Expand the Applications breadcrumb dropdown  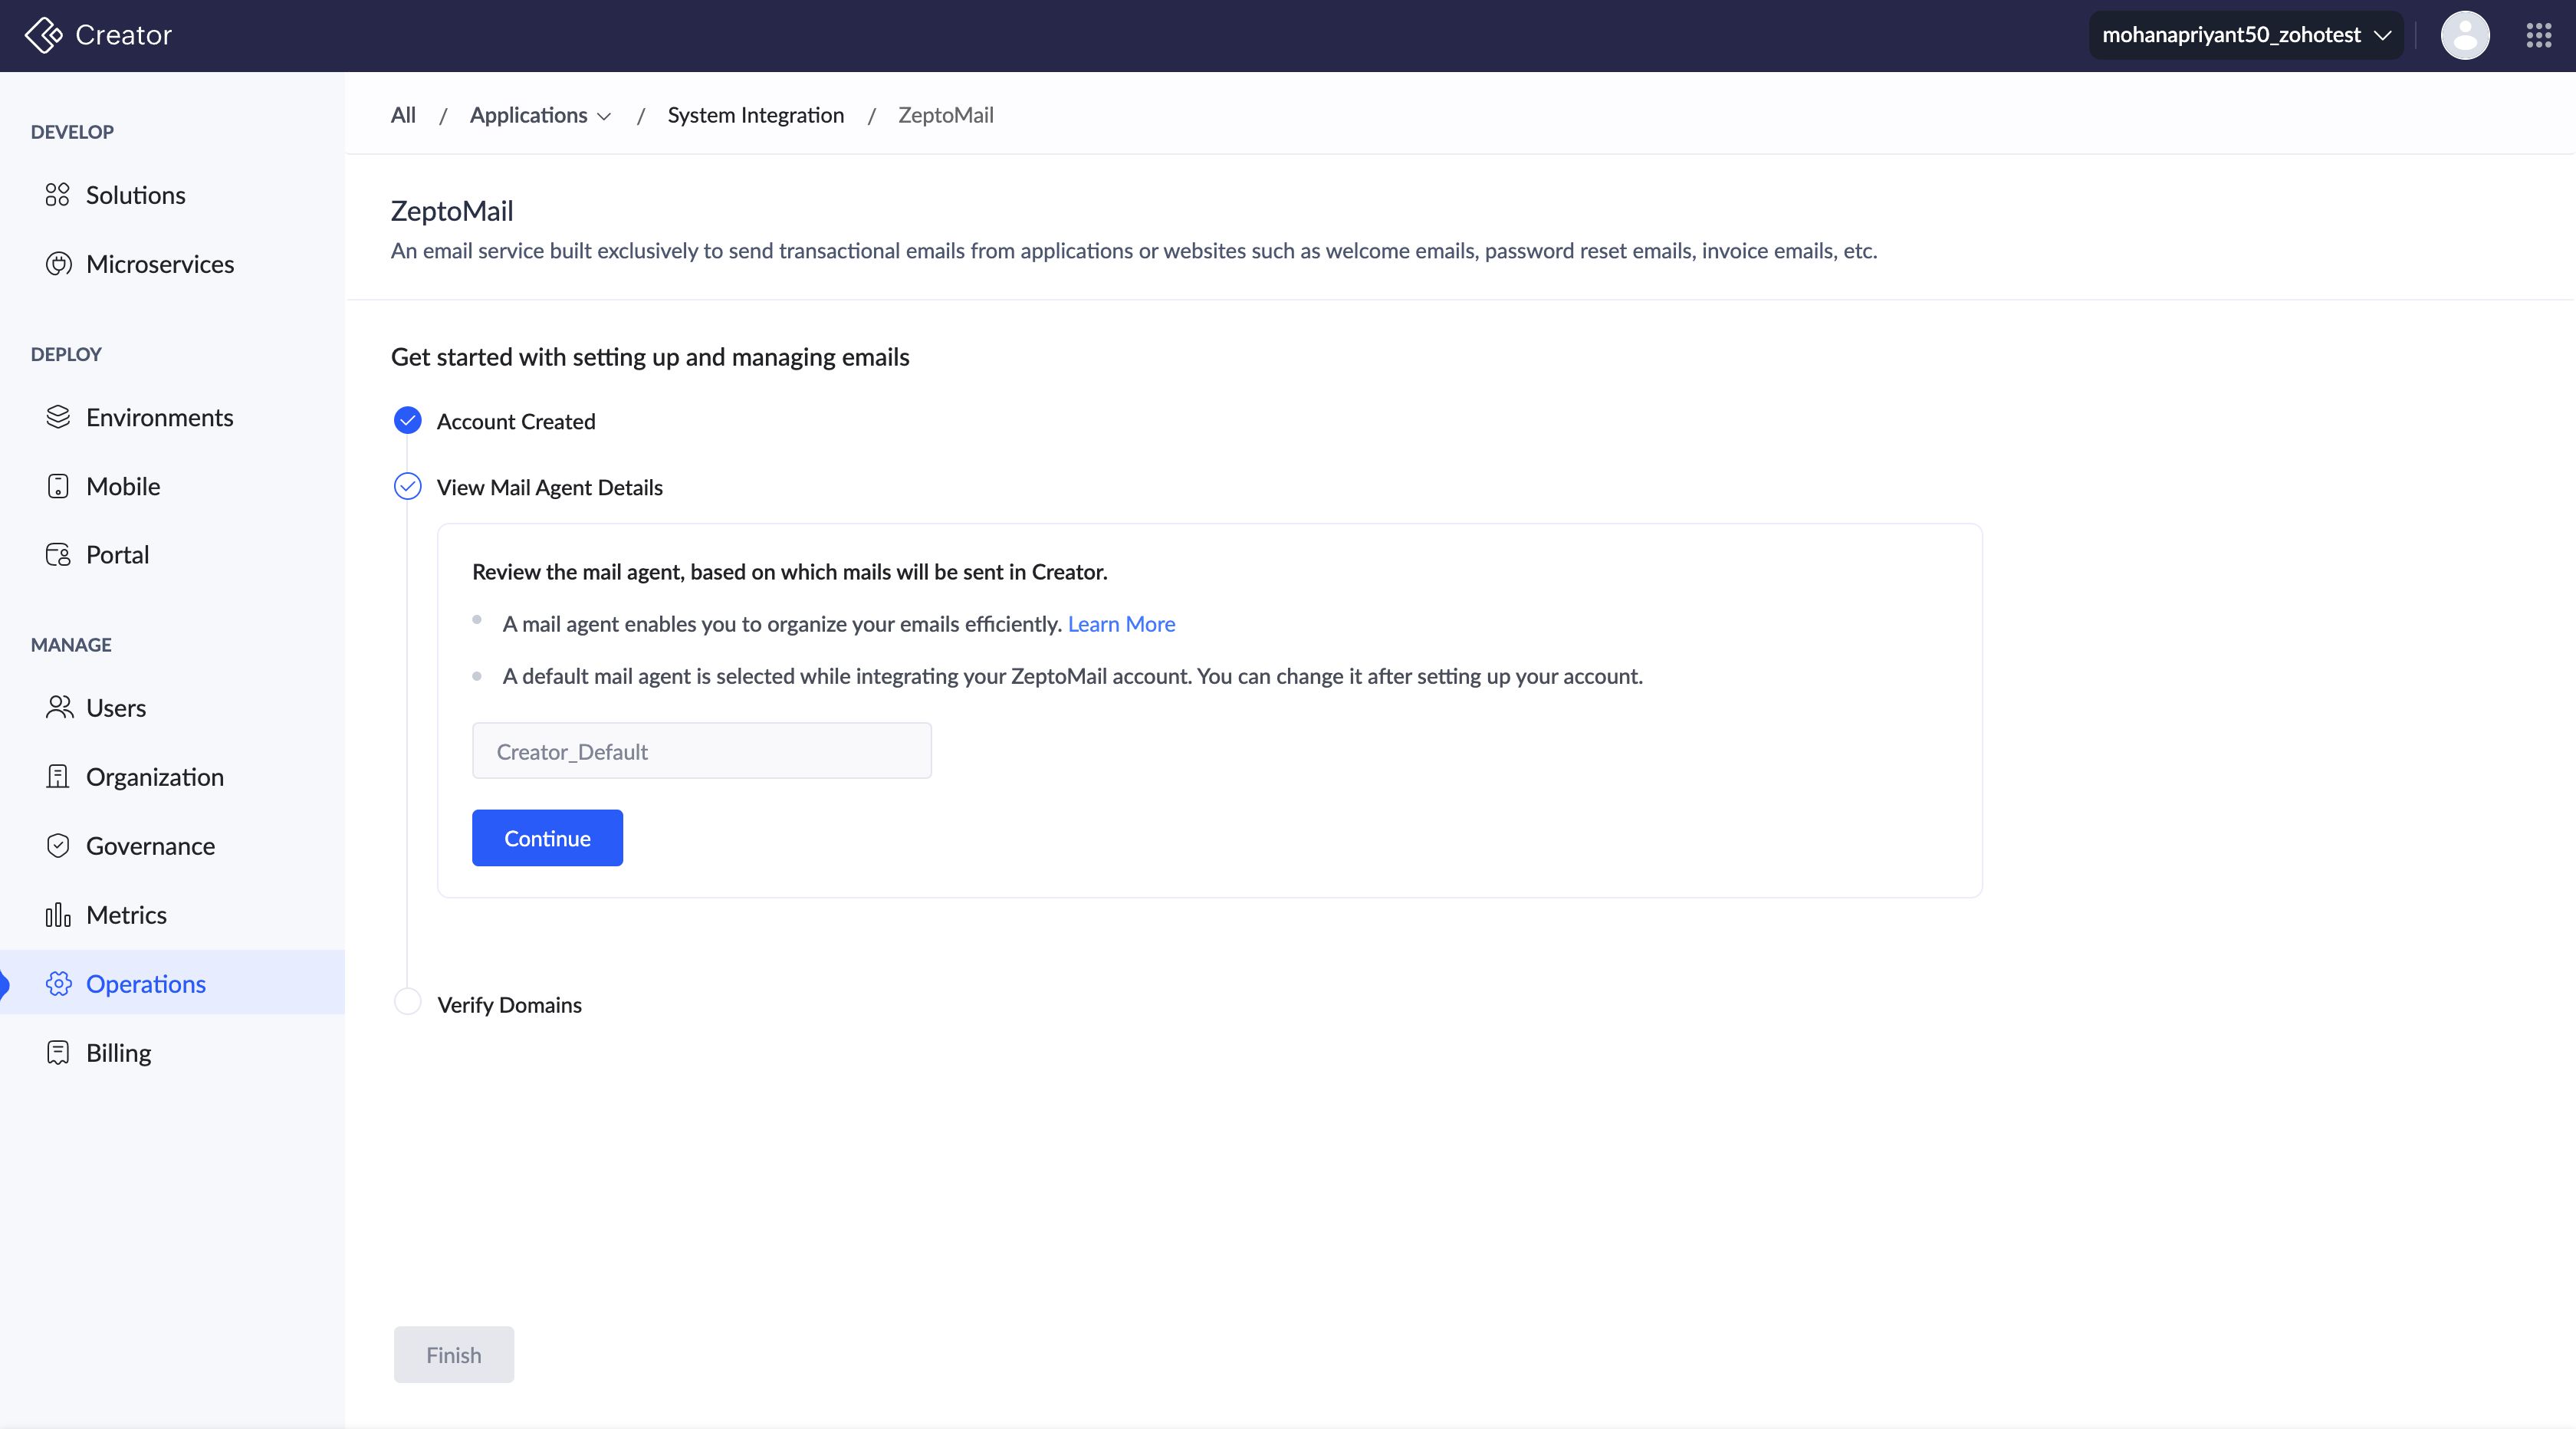[x=540, y=116]
